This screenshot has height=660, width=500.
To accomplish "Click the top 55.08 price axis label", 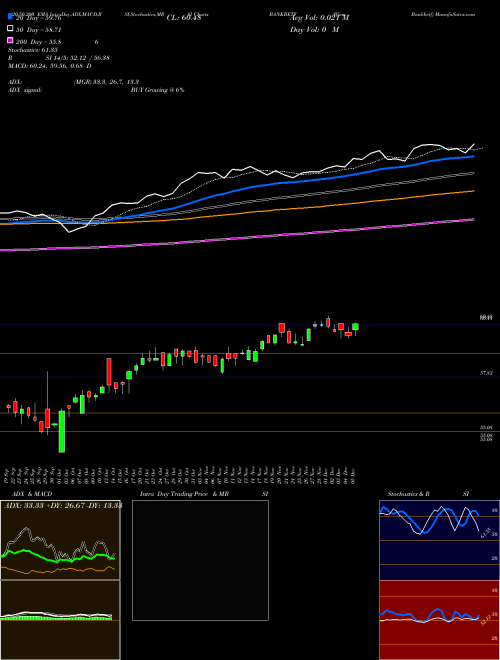I will (486, 427).
